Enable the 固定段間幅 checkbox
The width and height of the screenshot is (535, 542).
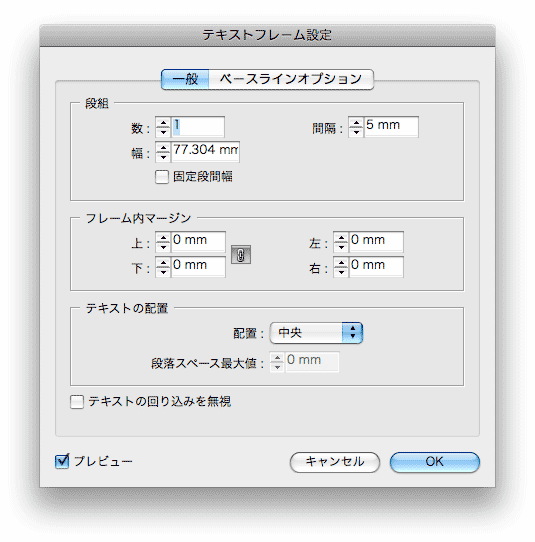(162, 177)
